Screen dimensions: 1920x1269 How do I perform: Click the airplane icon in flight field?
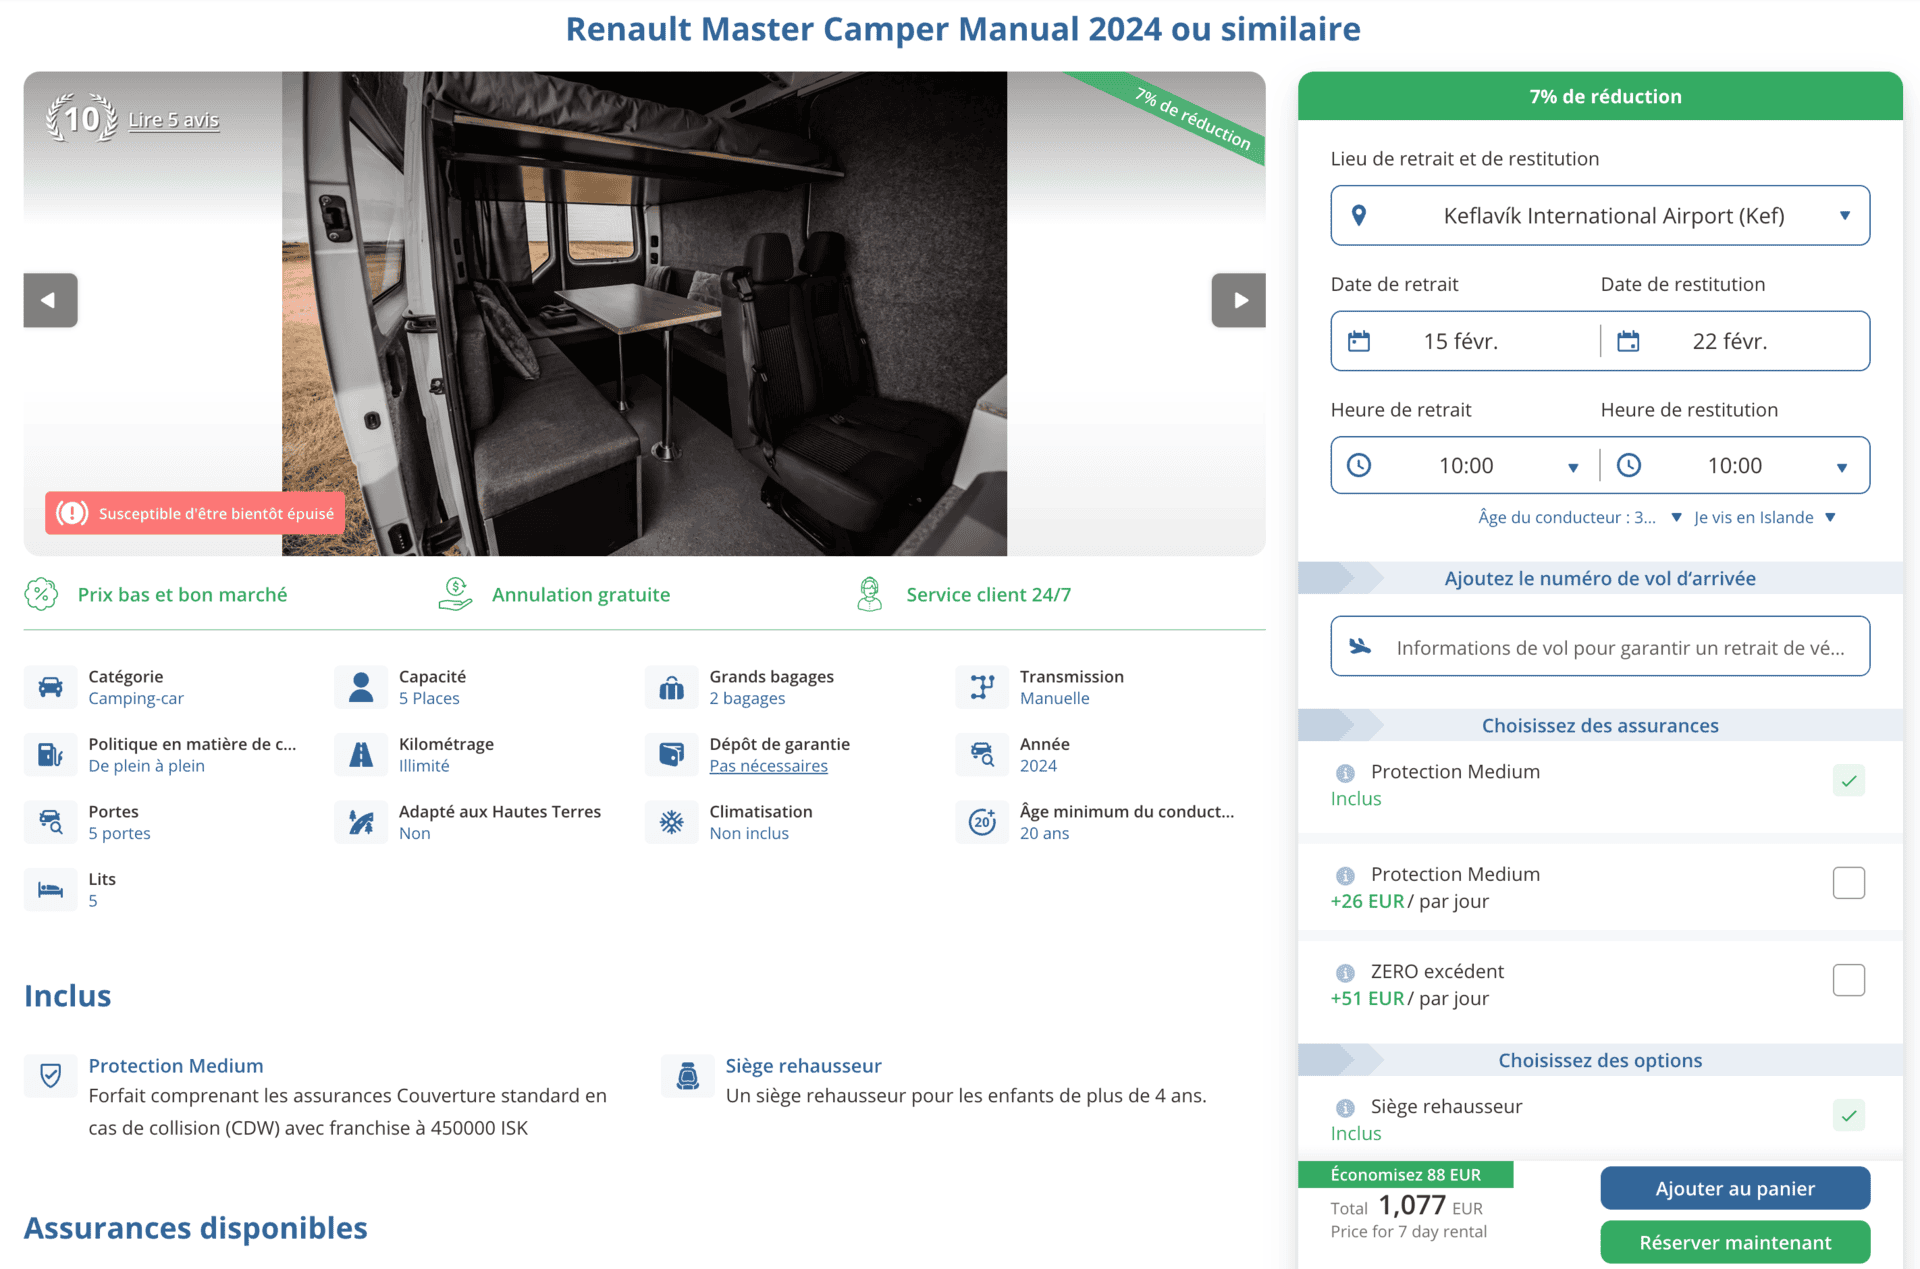(1360, 647)
